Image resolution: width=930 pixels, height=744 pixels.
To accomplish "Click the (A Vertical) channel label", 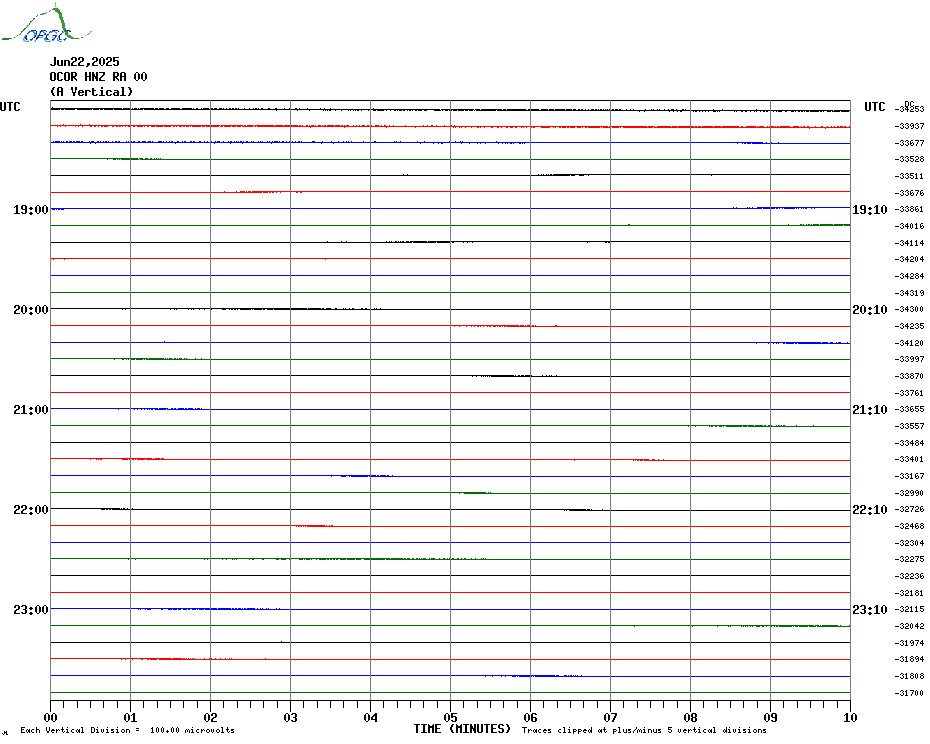I will 91,92.
